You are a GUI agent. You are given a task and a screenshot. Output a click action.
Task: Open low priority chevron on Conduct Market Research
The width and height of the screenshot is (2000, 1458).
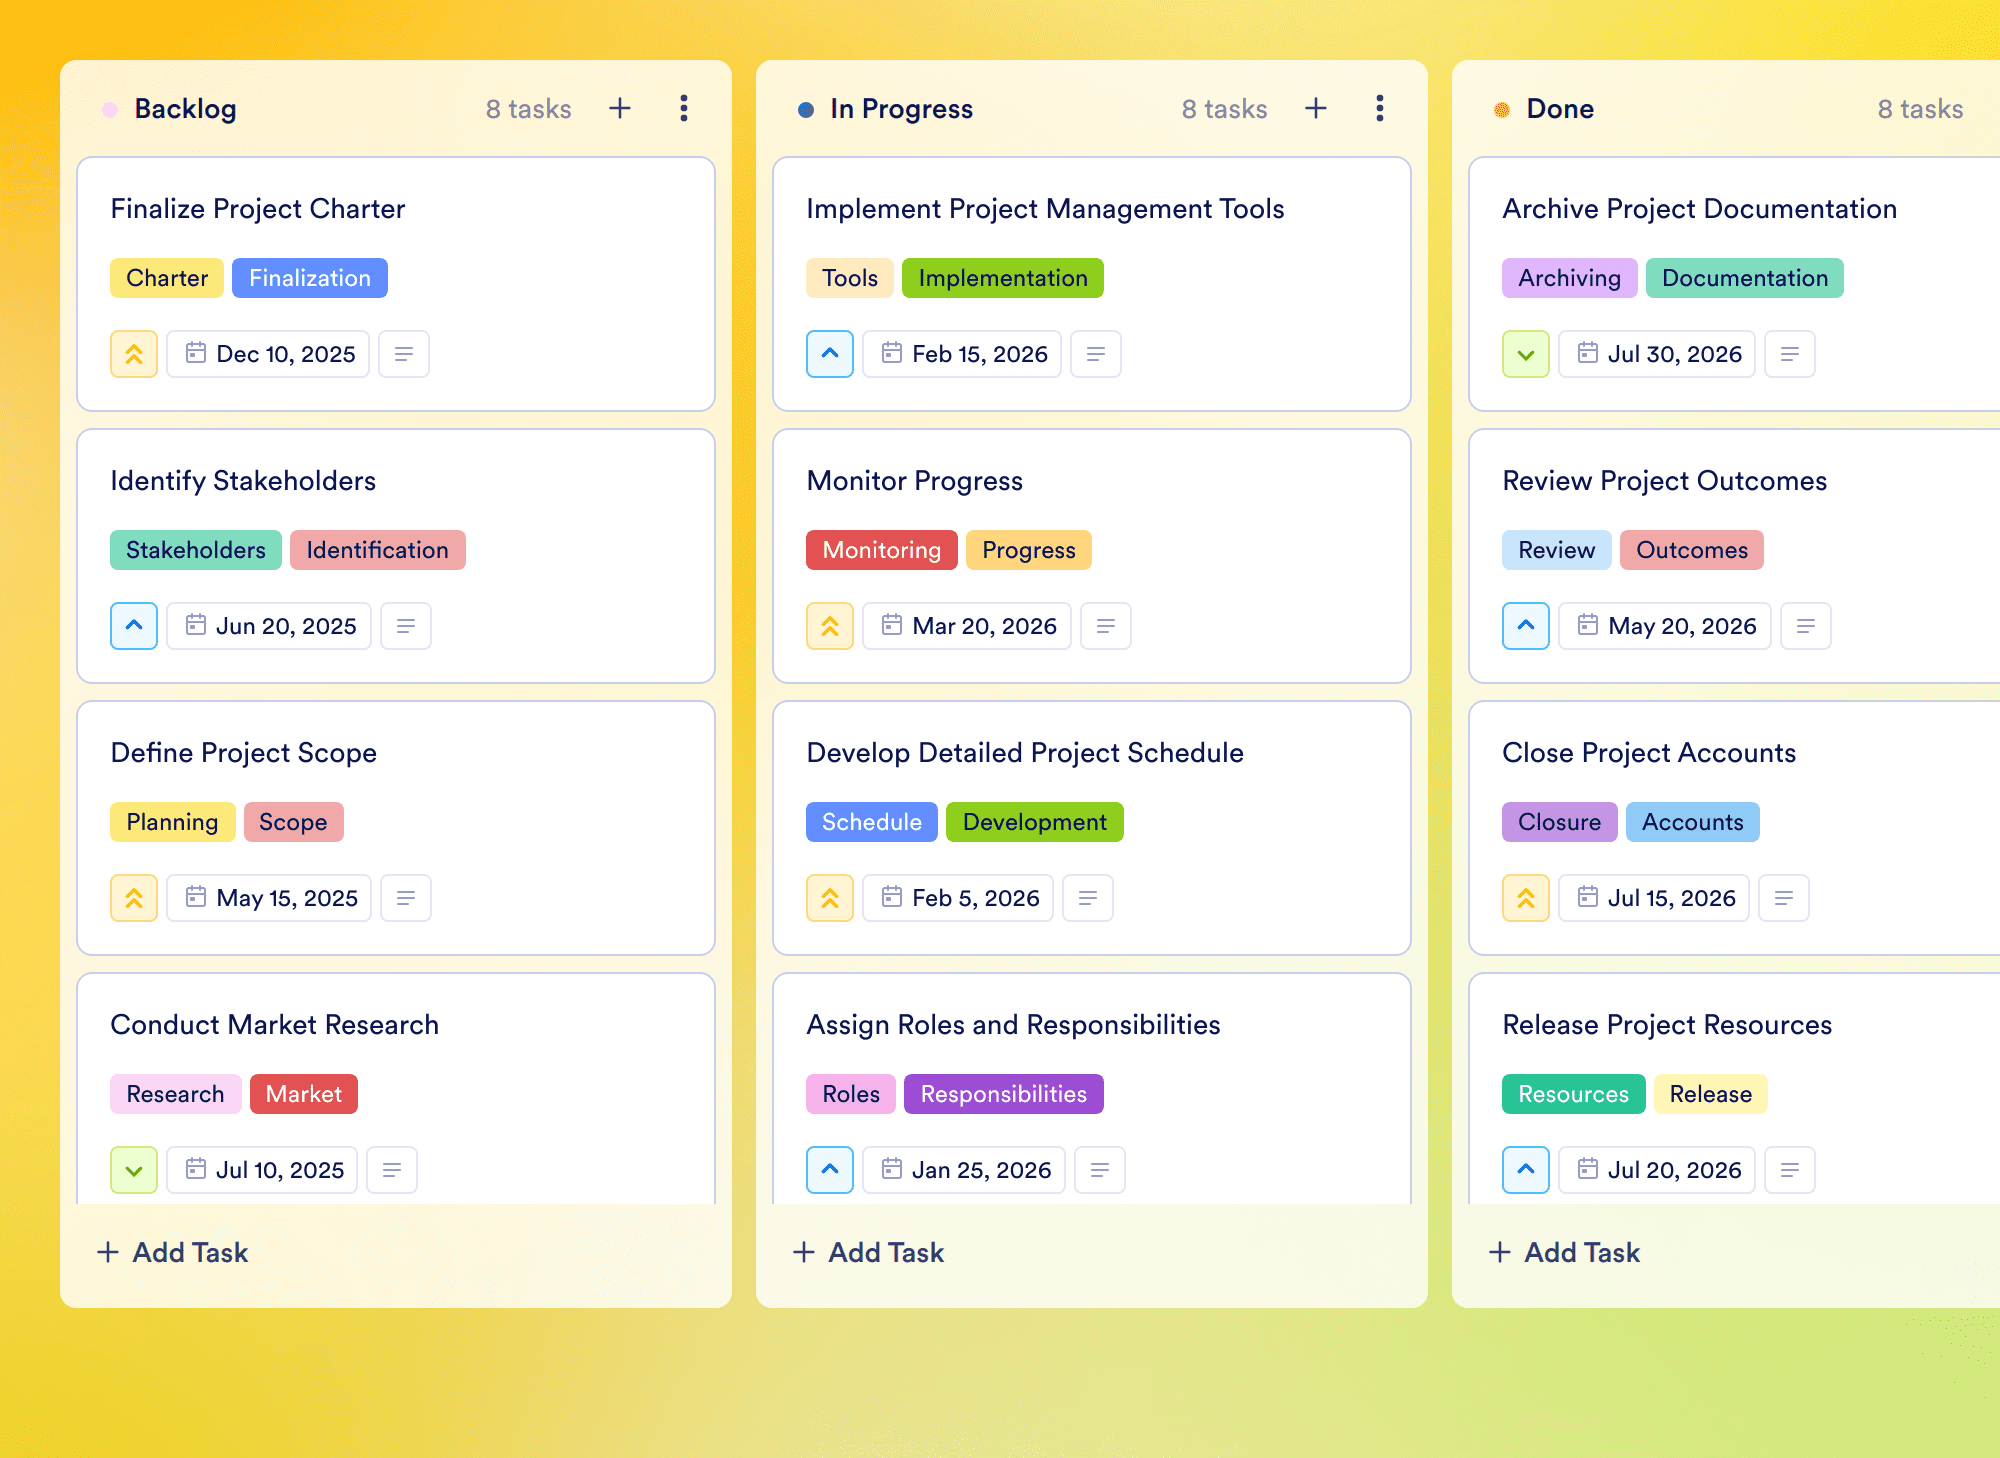pyautogui.click(x=134, y=1170)
